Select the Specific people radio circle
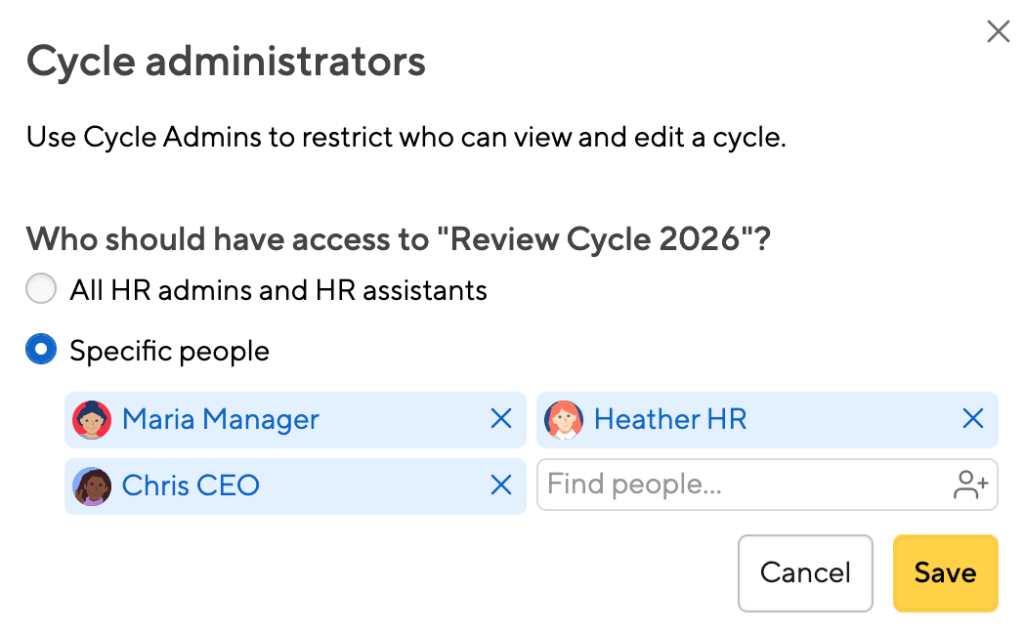The image size is (1024, 635). point(41,351)
